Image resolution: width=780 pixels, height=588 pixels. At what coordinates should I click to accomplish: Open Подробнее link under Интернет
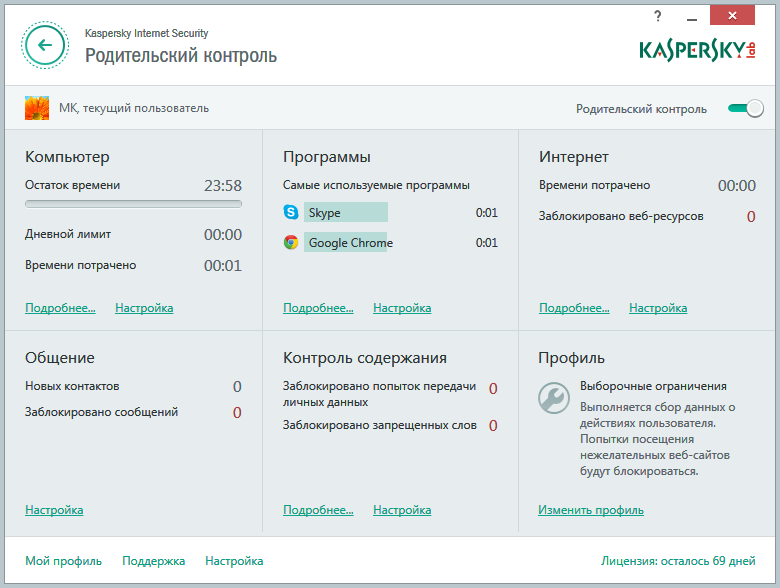coord(574,308)
